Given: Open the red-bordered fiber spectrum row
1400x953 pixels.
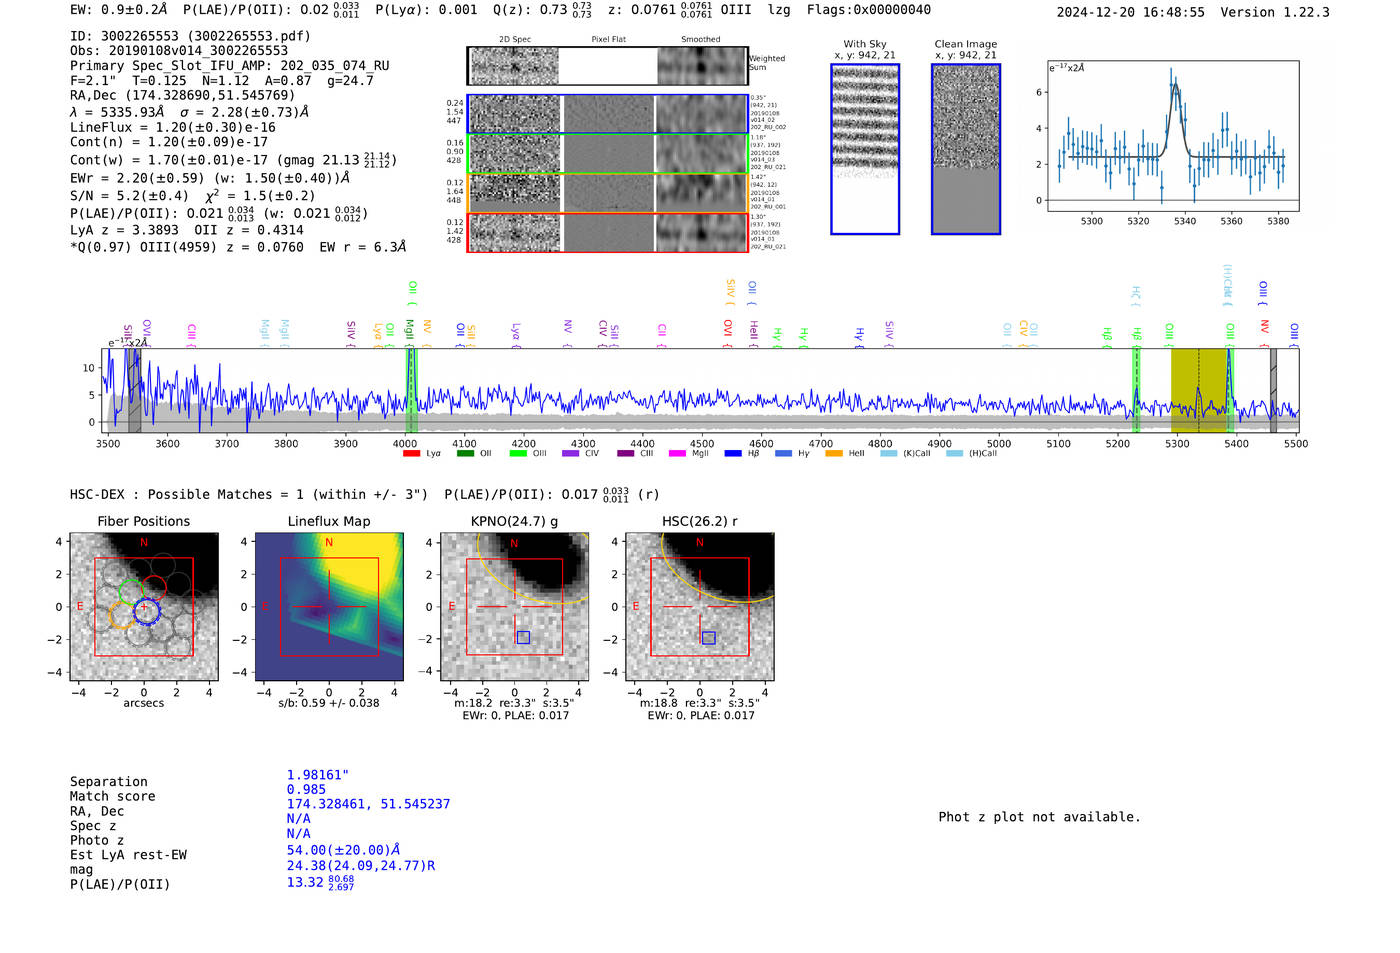Looking at the screenshot, I should (607, 232).
